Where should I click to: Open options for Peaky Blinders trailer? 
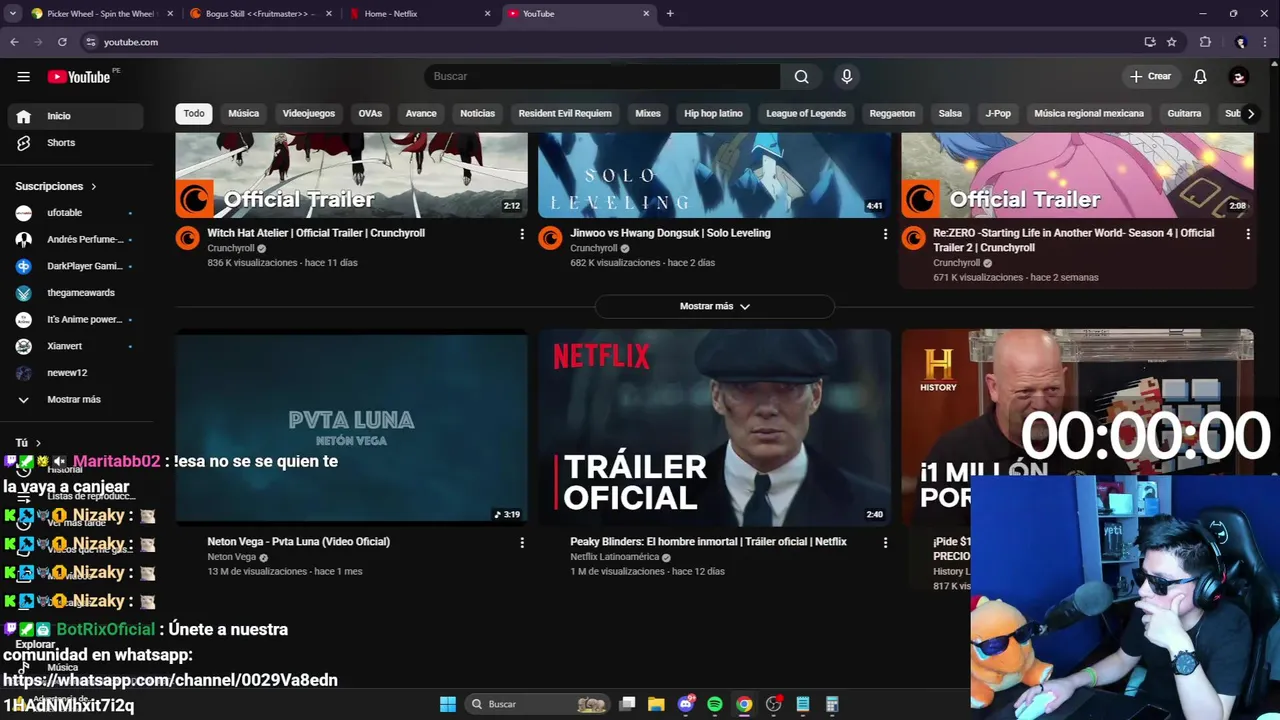[x=885, y=542]
